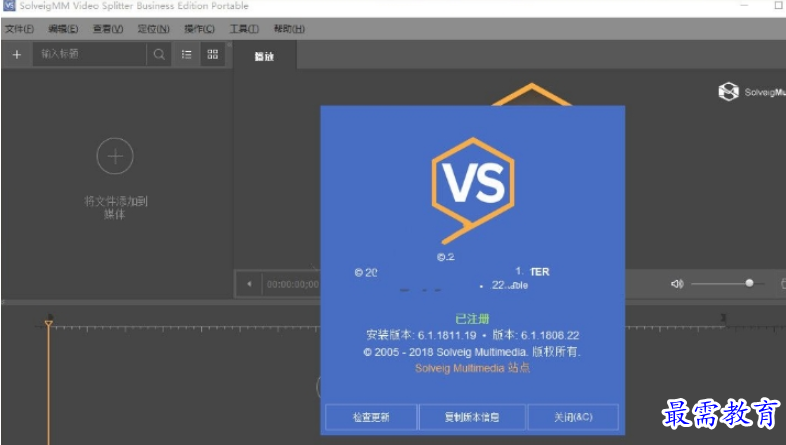Click the 检查更新 button
The image size is (786, 445).
[371, 417]
